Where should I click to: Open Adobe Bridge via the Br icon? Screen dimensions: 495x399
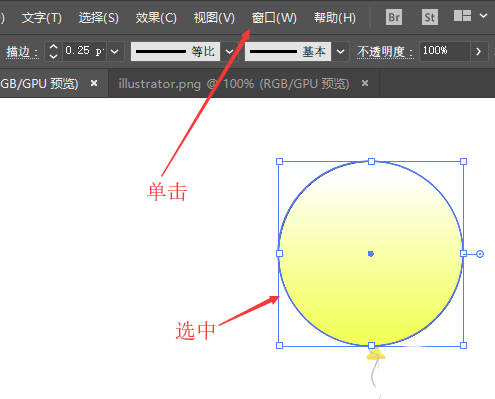[394, 17]
